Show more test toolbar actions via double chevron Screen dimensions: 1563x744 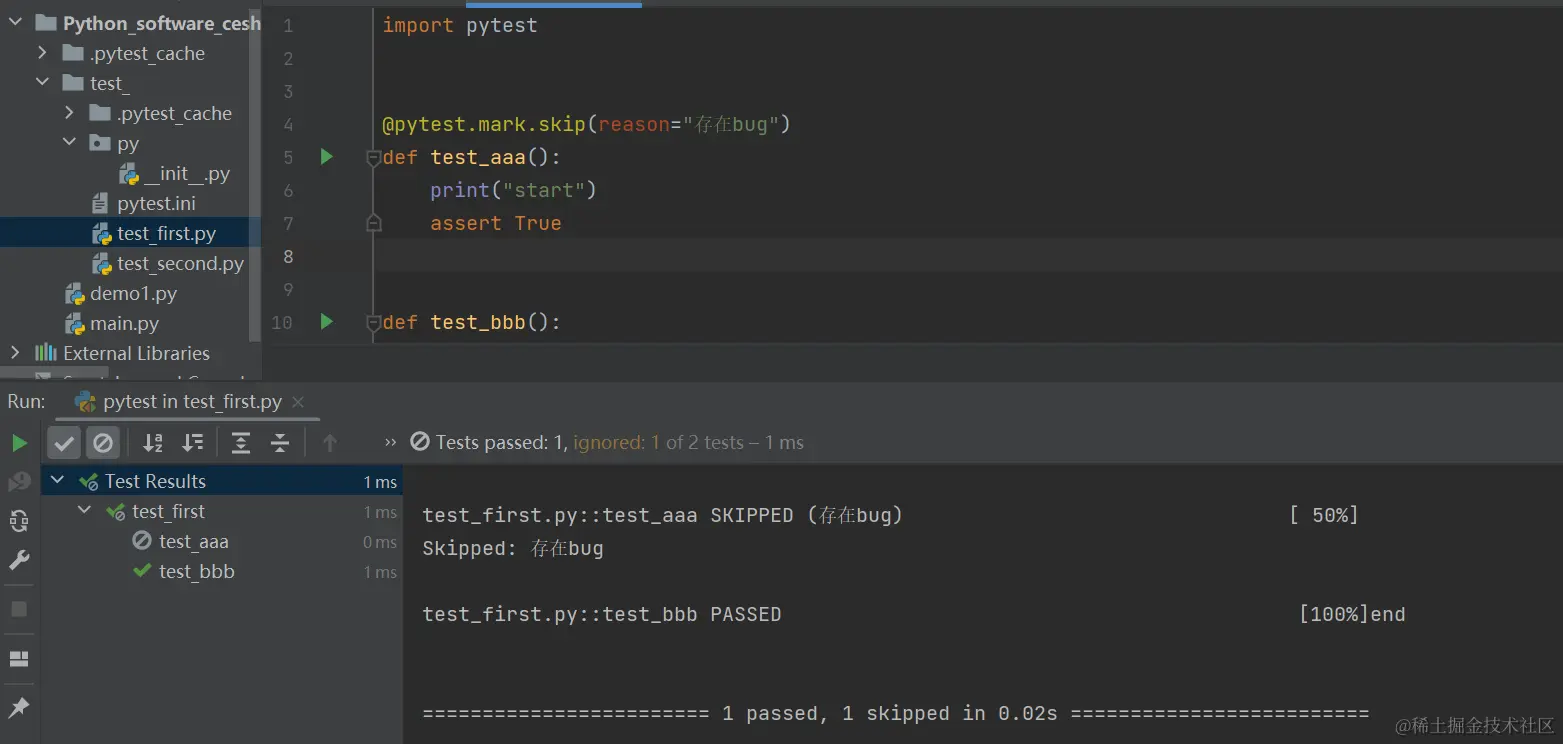pos(390,442)
